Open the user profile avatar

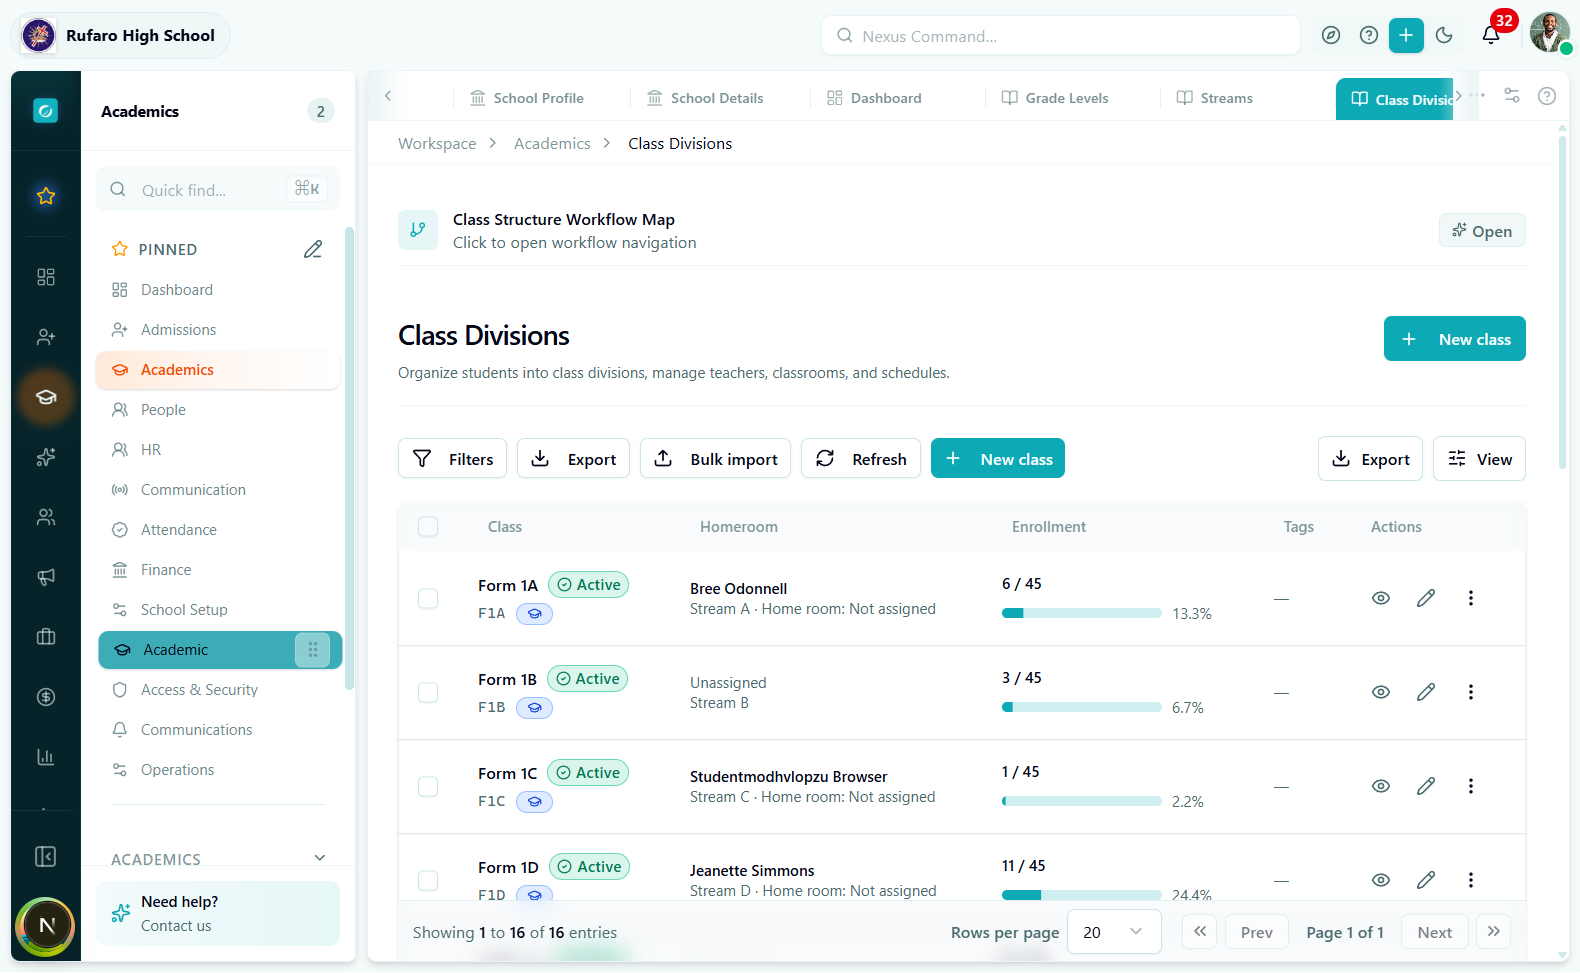[1549, 33]
